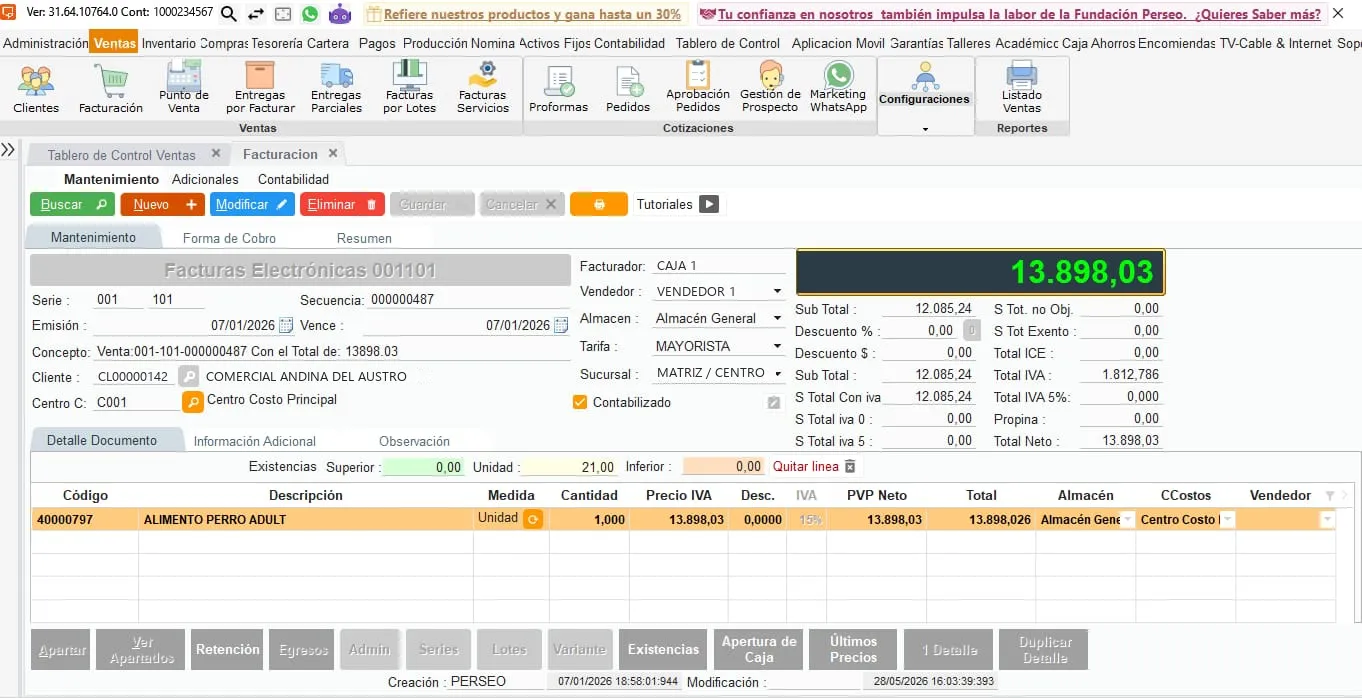1362x698 pixels.
Task: Switch to Forma de Cobro tab
Action: (x=229, y=238)
